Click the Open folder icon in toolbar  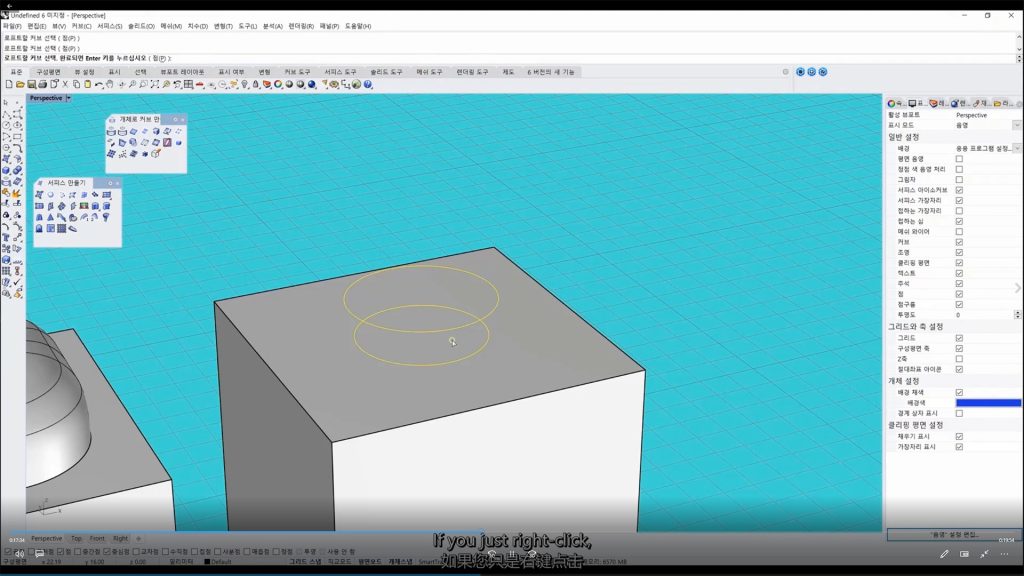pos(19,85)
